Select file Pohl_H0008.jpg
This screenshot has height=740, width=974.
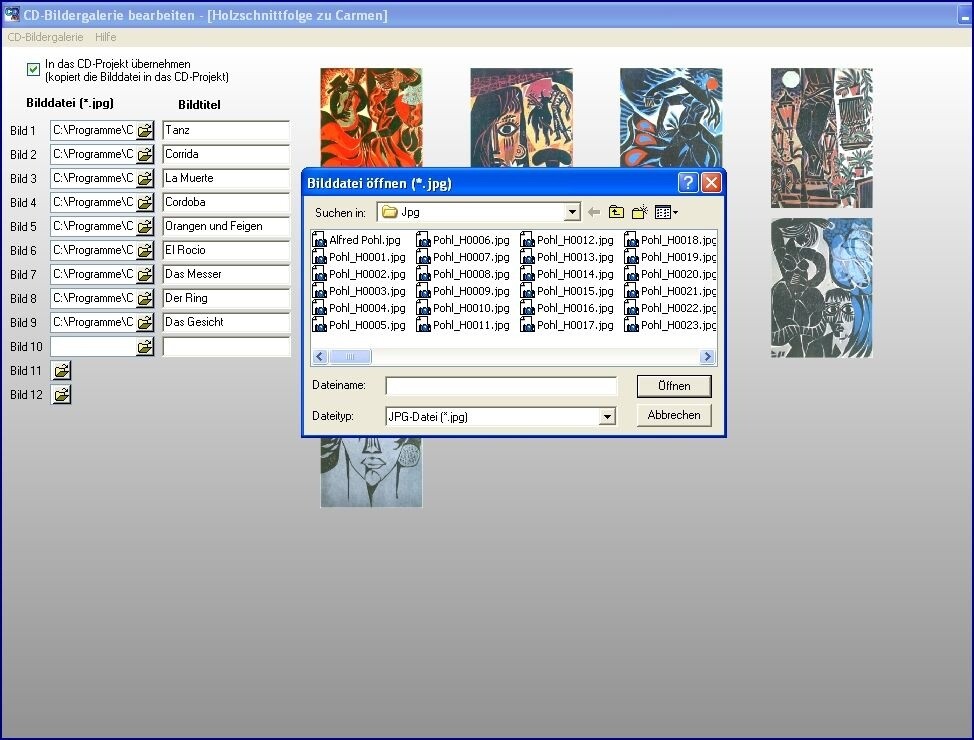[x=463, y=274]
